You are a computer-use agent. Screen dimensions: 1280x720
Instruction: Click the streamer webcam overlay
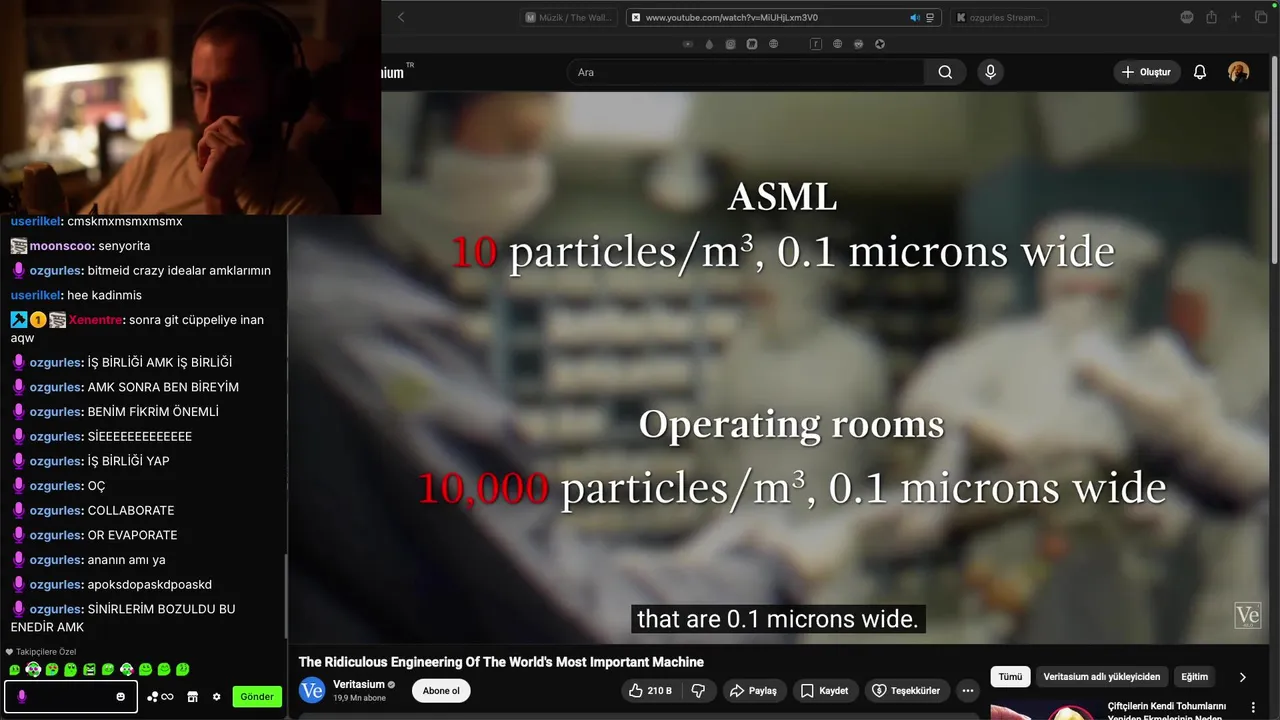pos(190,107)
